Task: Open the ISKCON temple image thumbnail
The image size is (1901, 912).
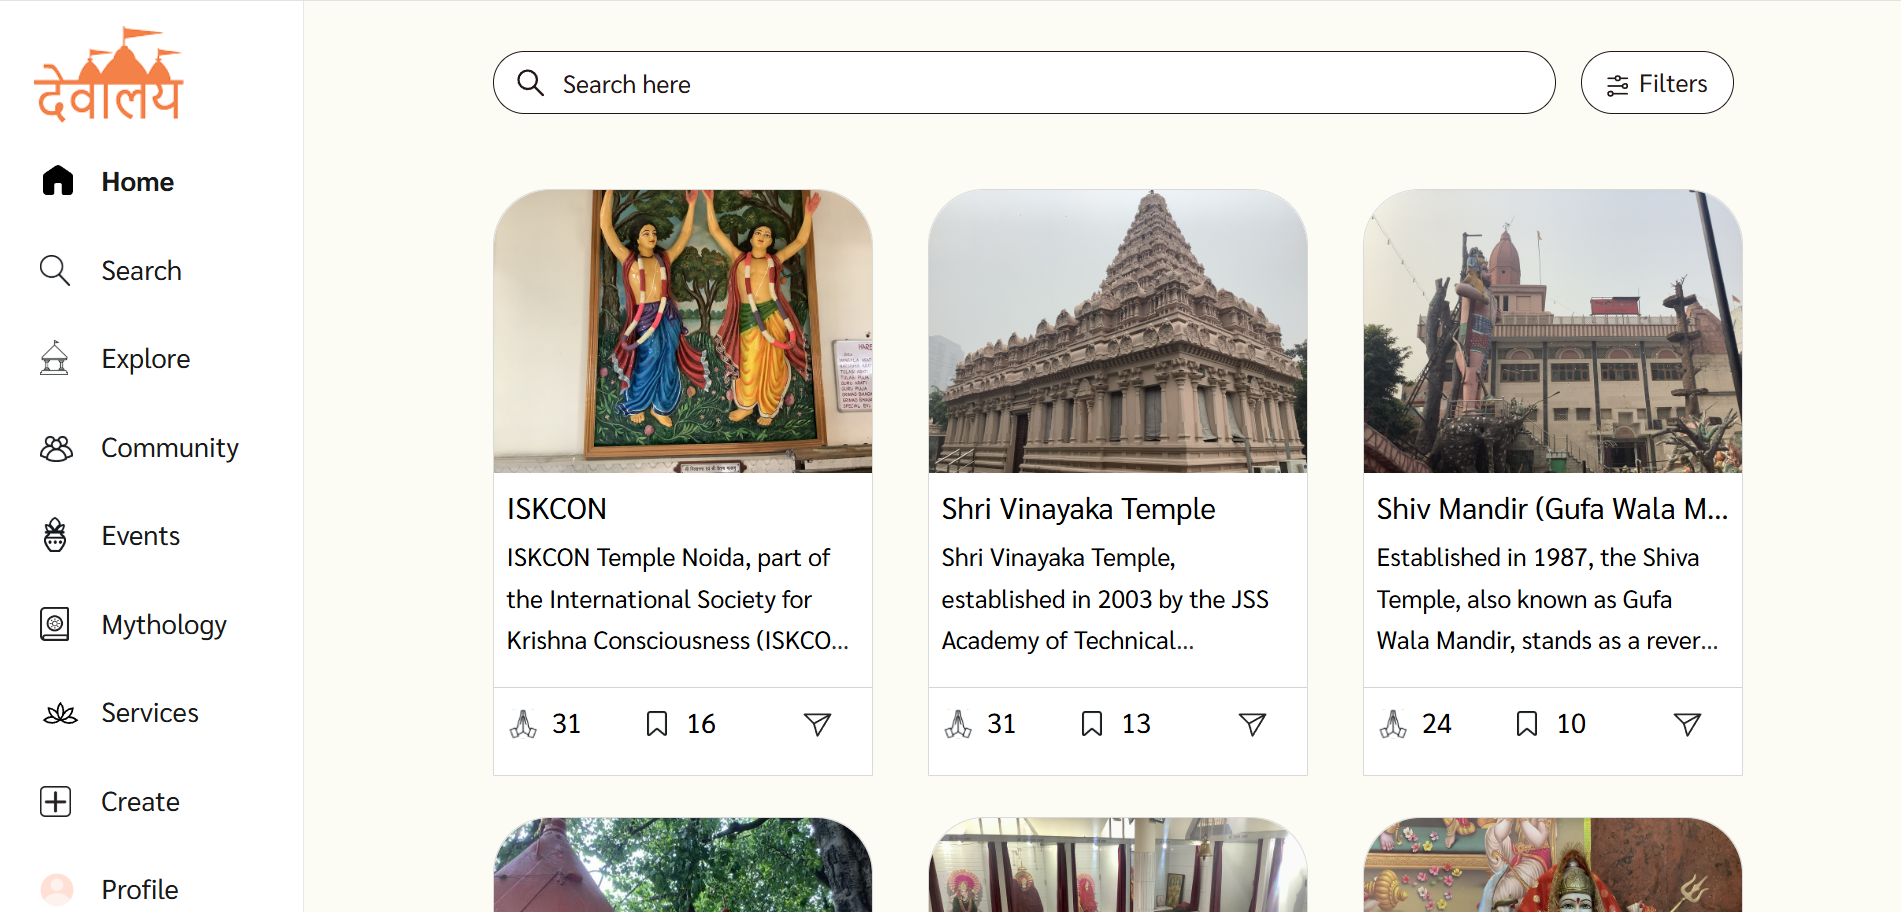Action: (x=683, y=331)
